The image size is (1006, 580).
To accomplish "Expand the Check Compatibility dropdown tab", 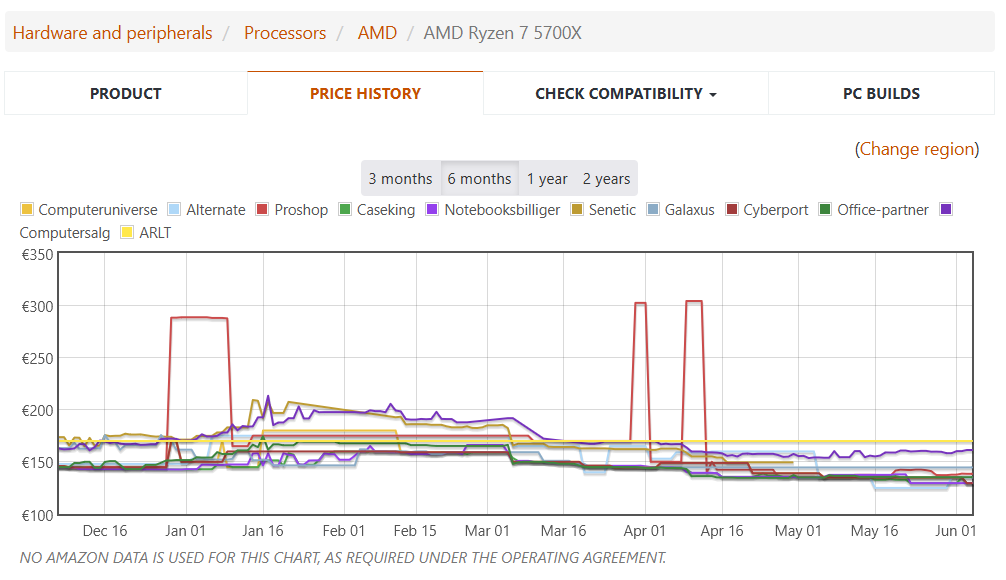I will (x=626, y=94).
